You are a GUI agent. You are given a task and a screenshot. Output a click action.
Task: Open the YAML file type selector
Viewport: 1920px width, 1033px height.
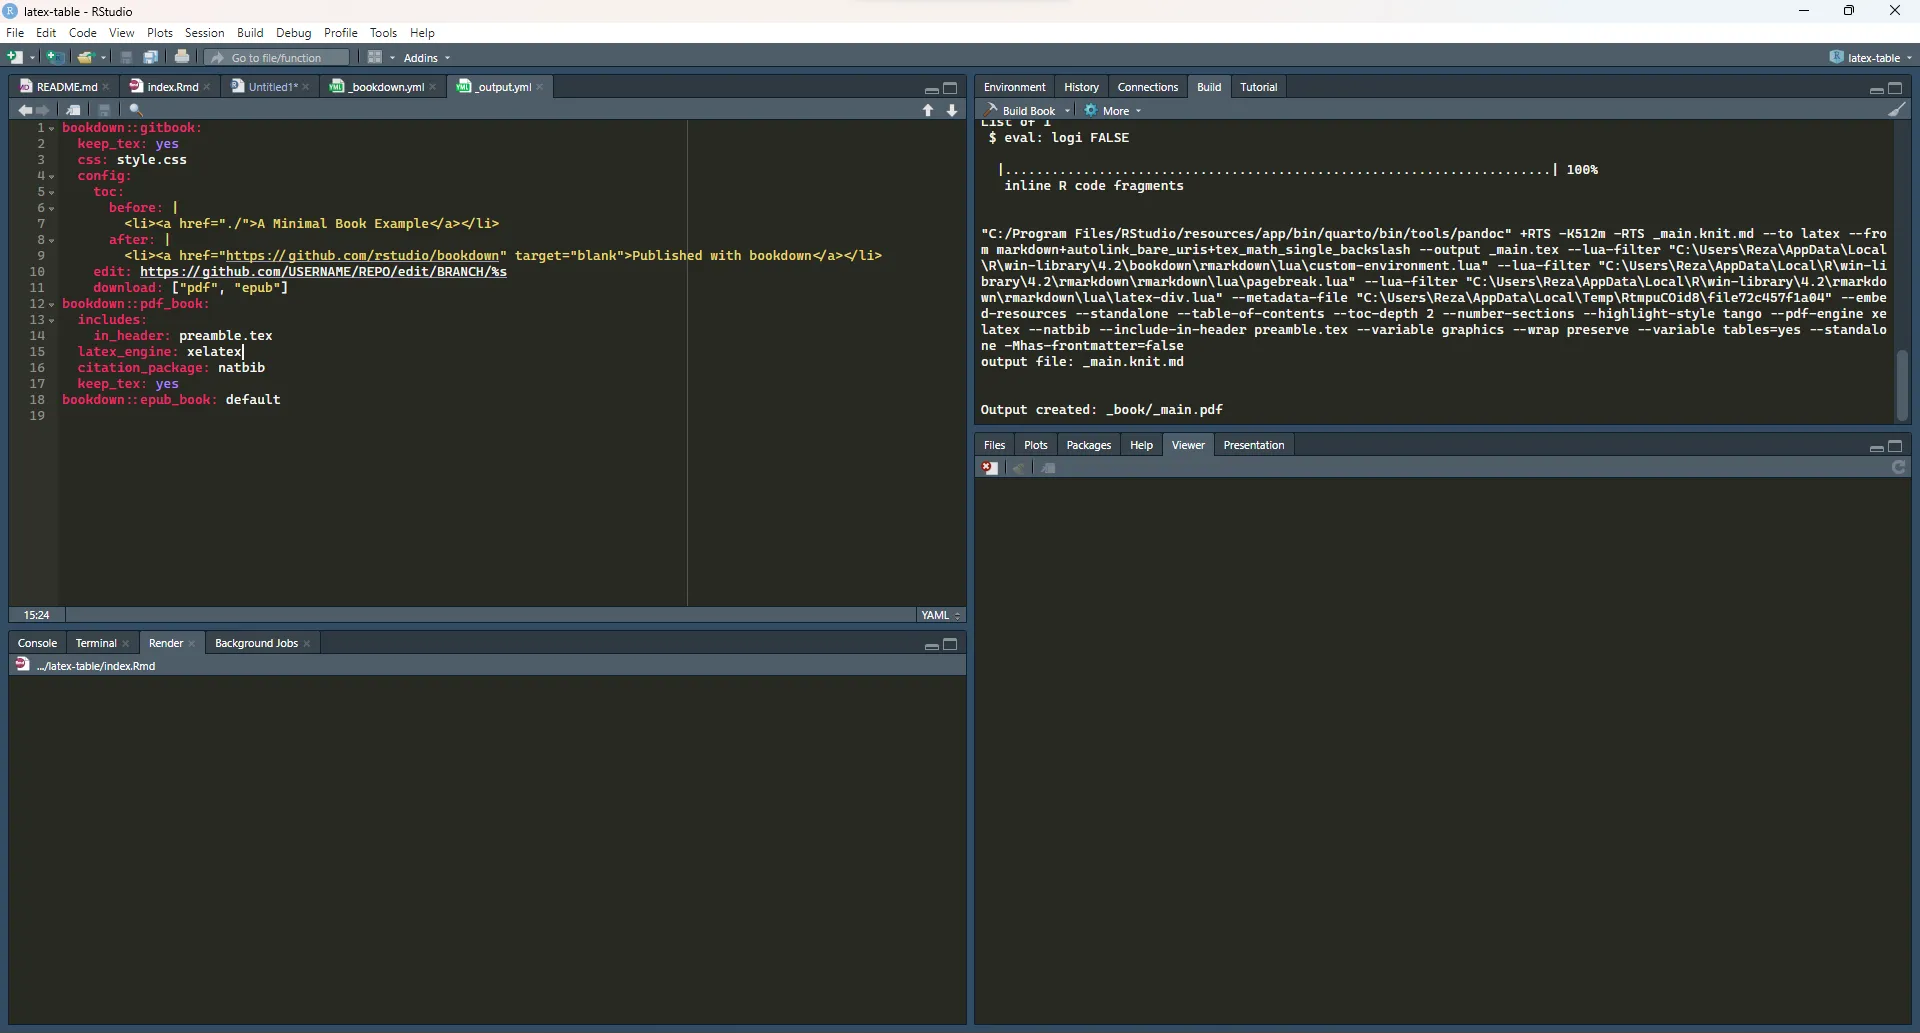point(940,616)
